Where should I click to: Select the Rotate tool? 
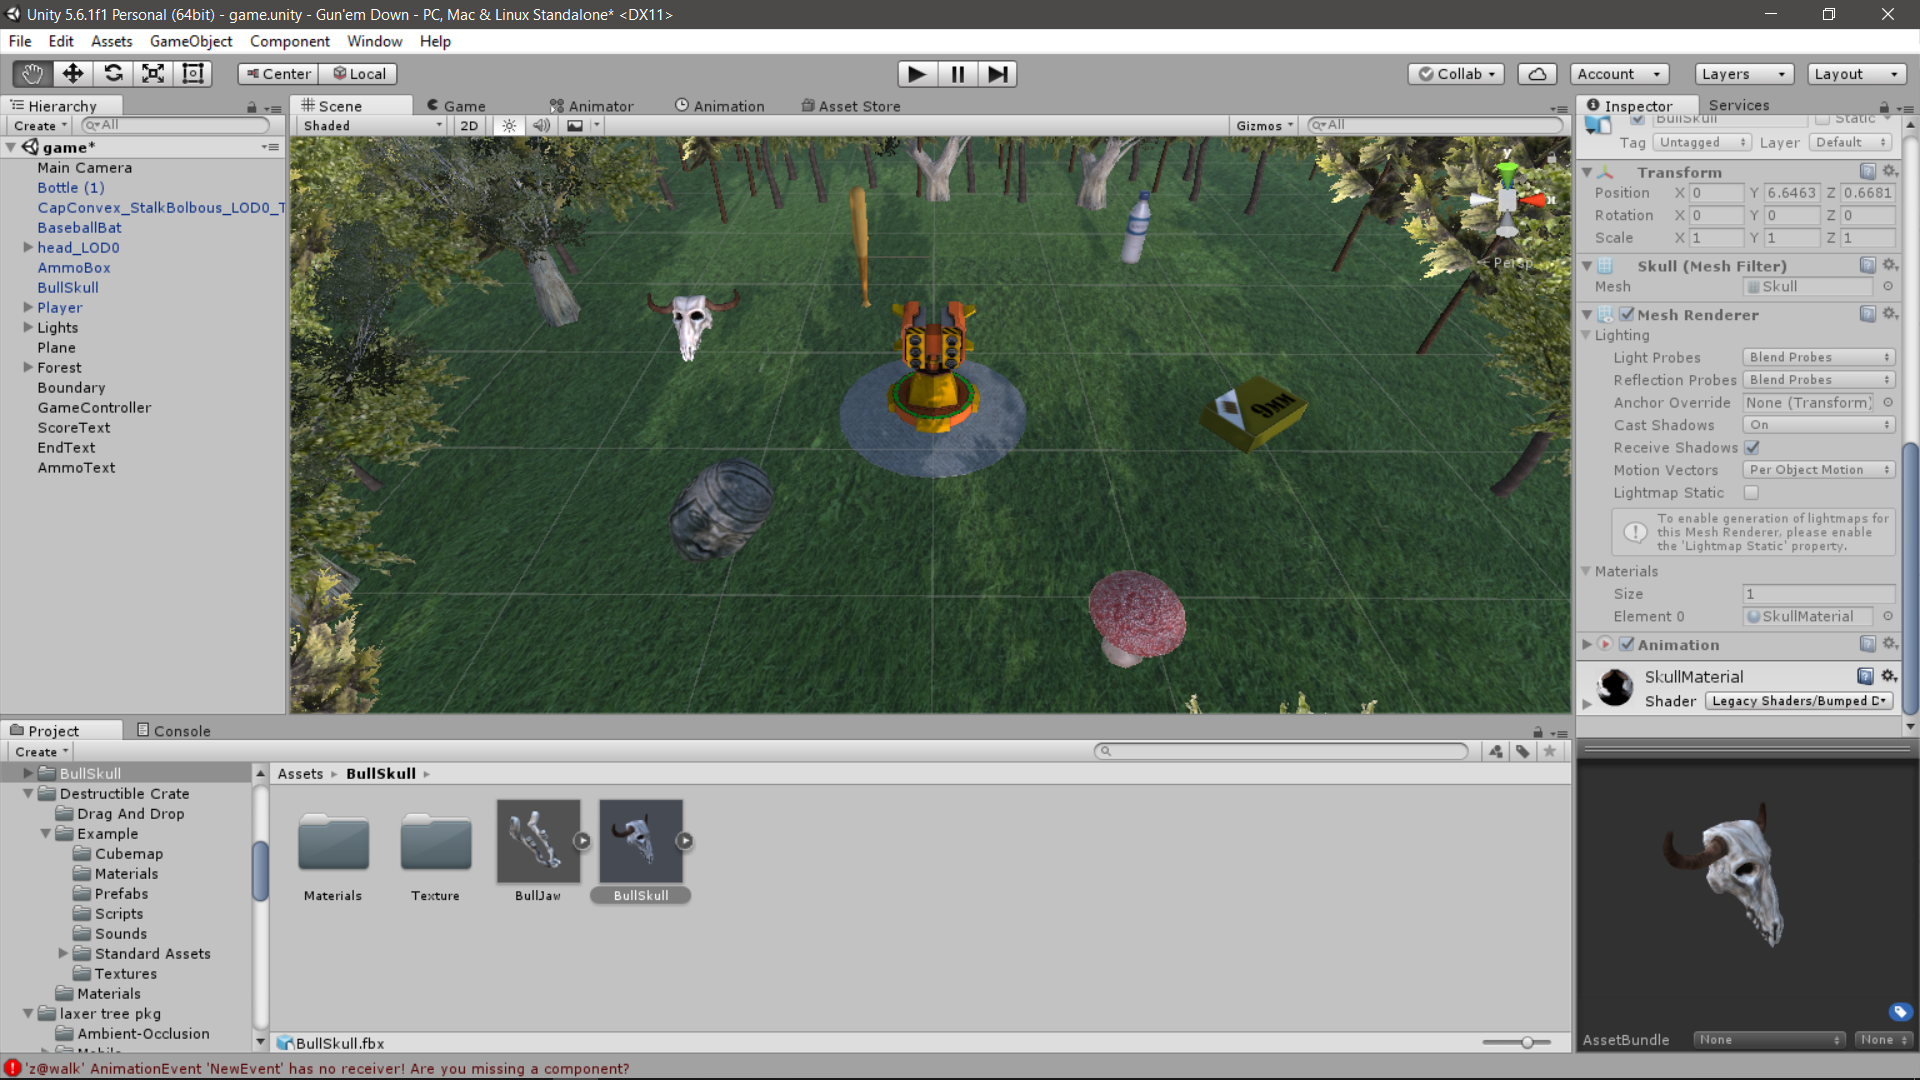[x=113, y=73]
